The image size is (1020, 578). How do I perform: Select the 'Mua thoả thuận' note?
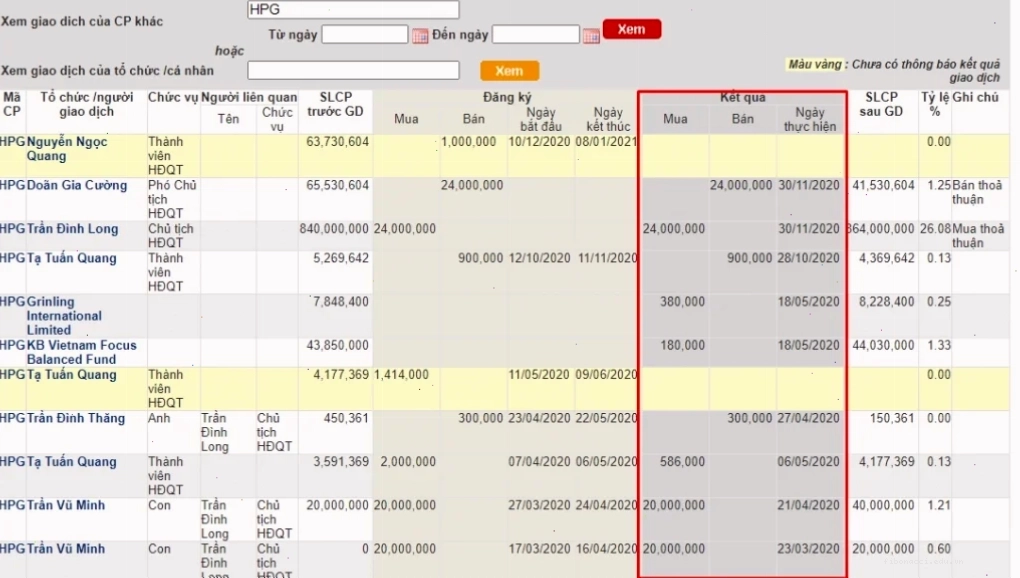(x=978, y=236)
